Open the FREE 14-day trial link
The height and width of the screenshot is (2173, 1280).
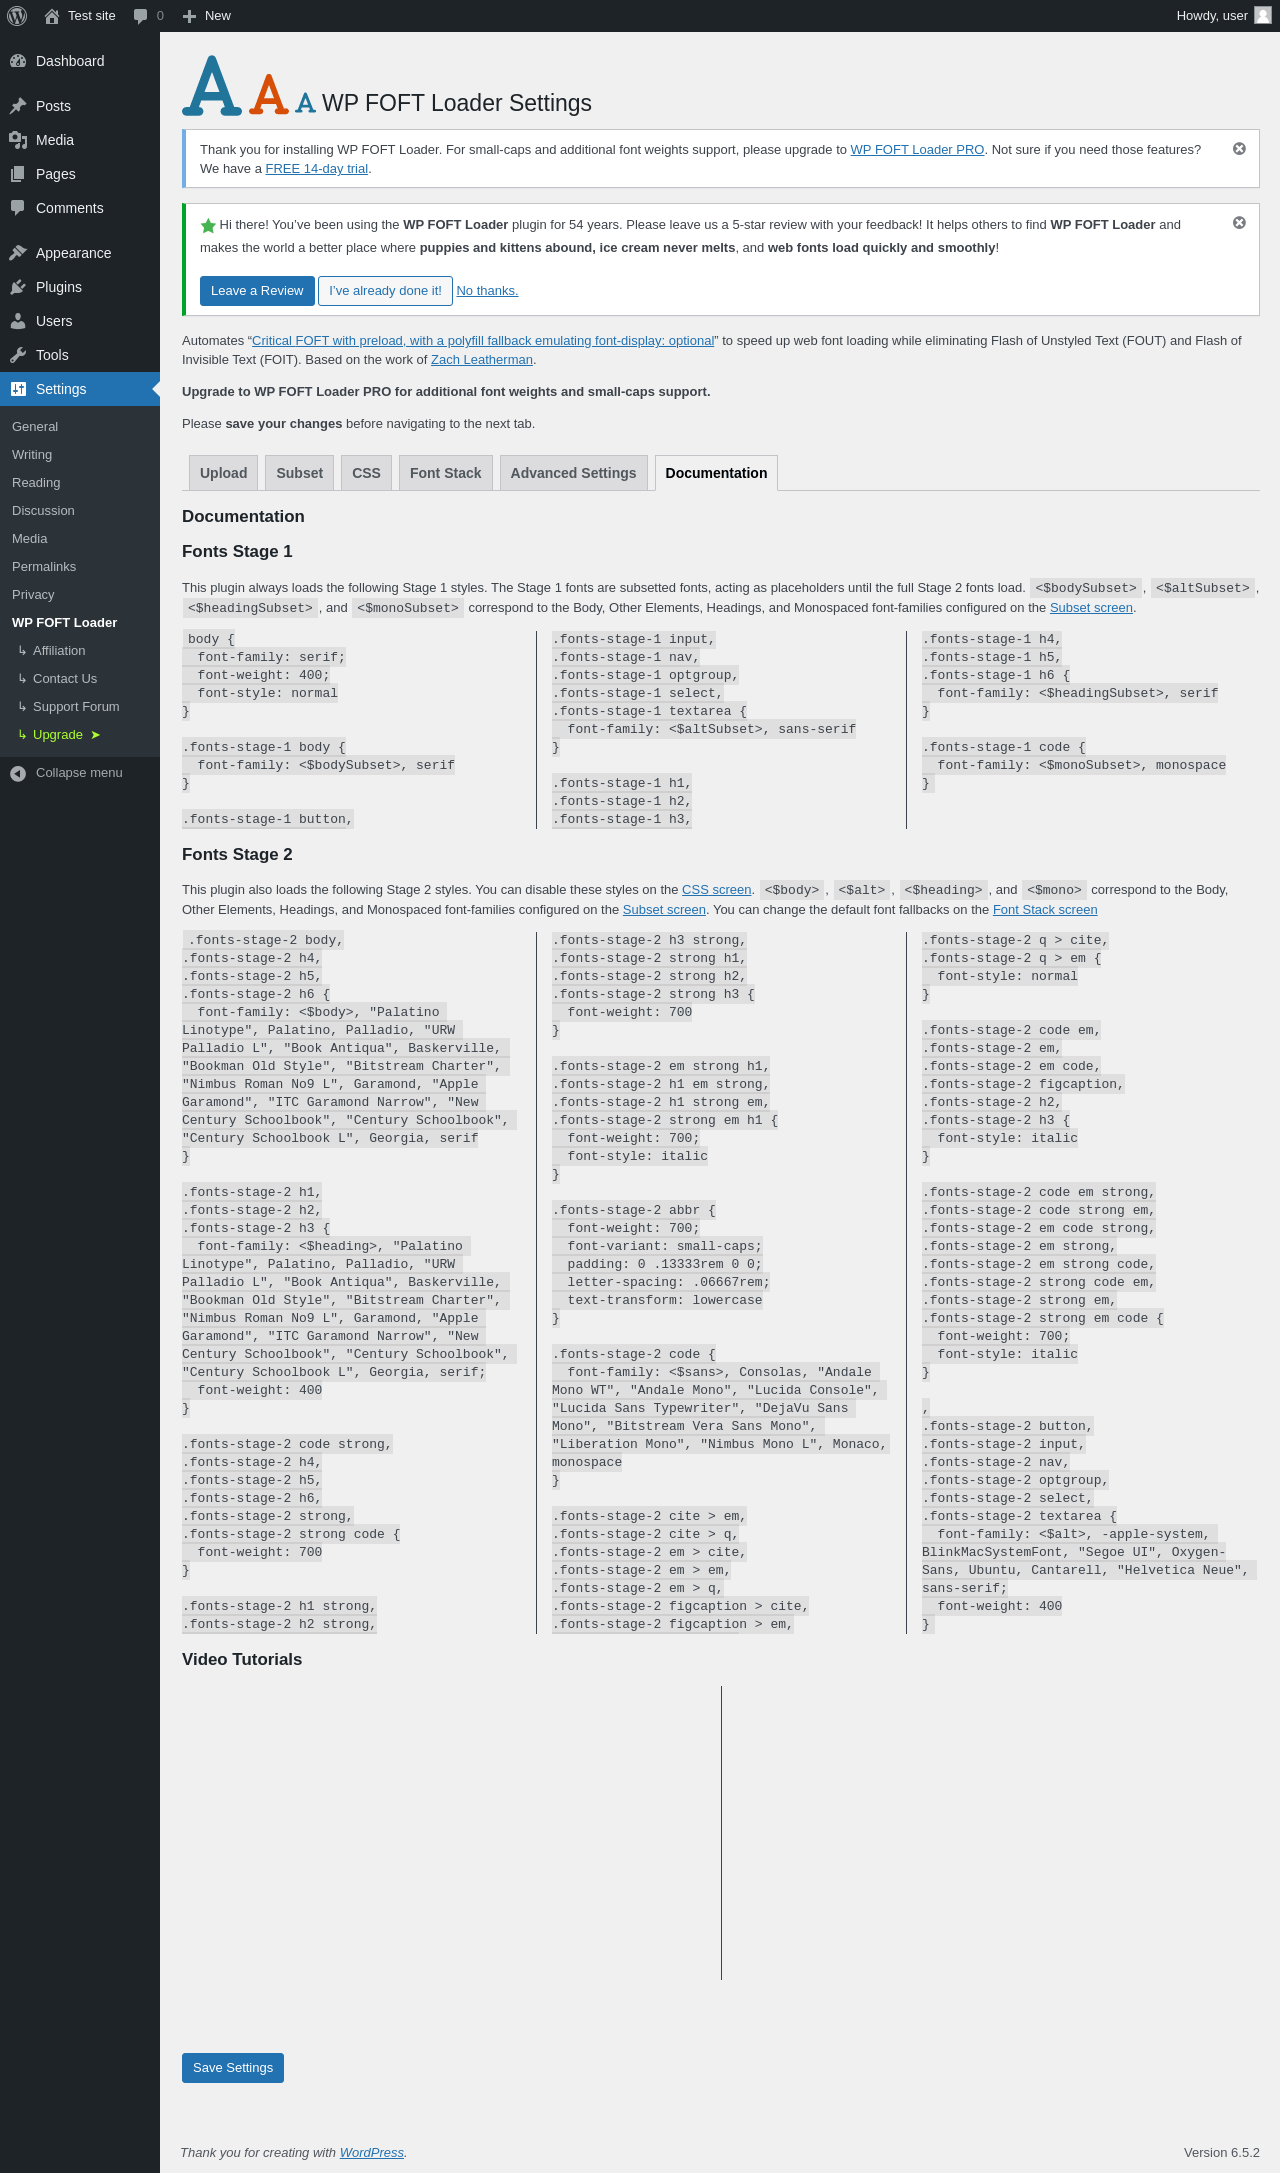317,169
